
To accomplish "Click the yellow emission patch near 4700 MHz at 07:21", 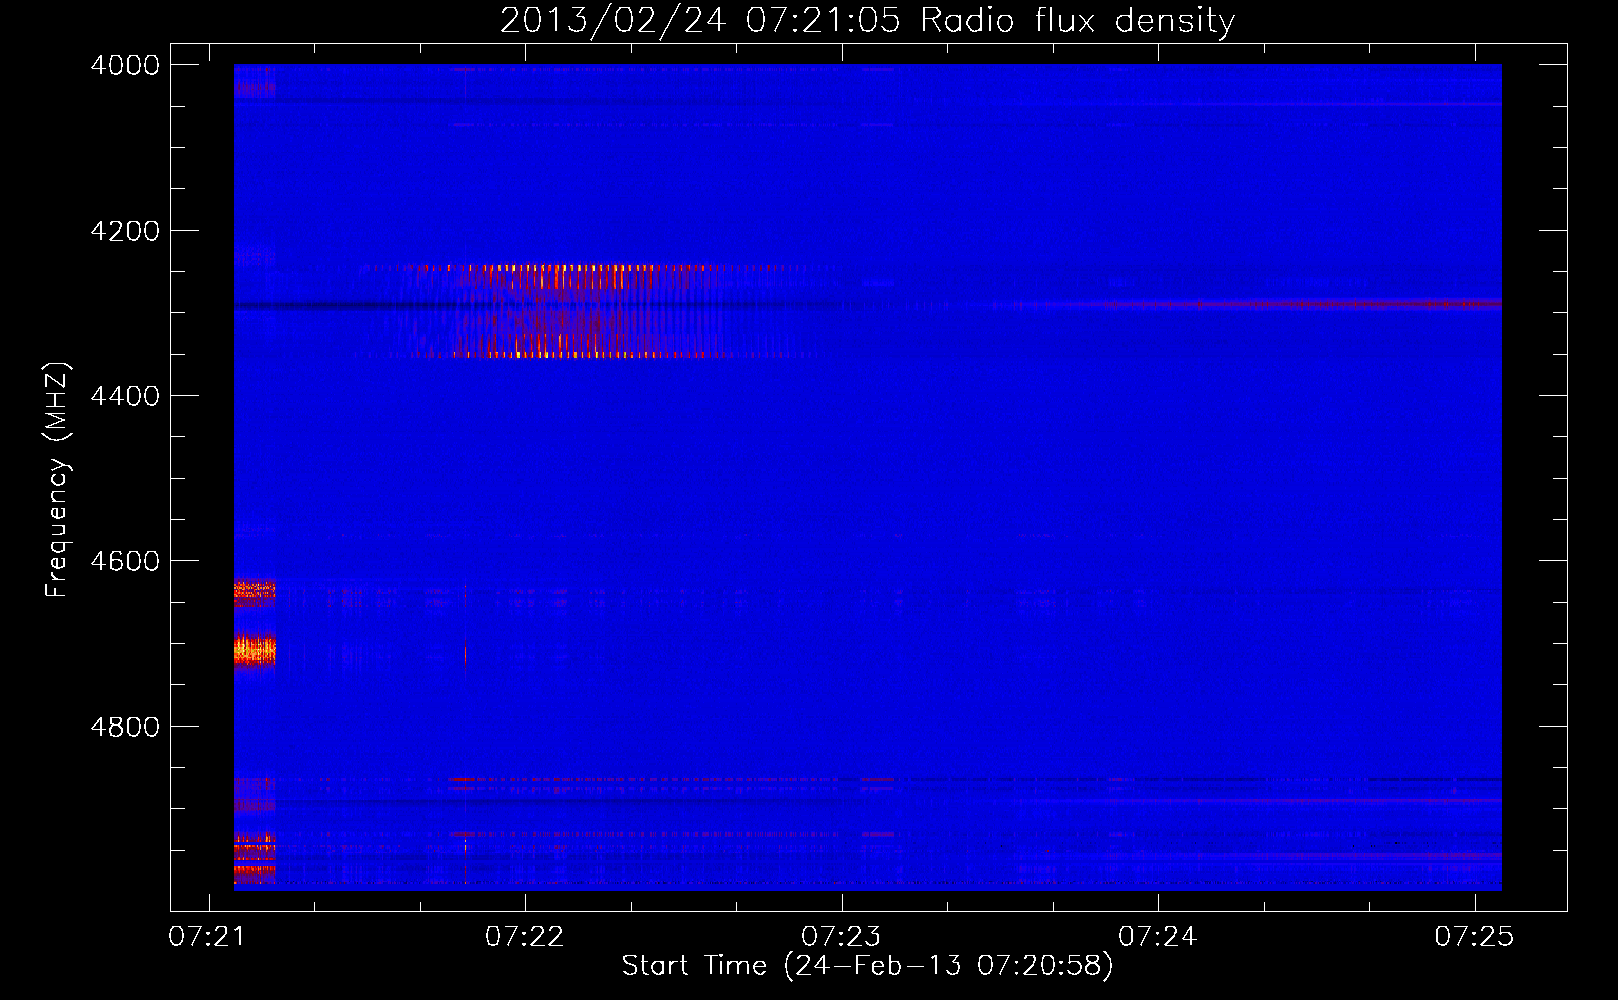I will [x=254, y=651].
